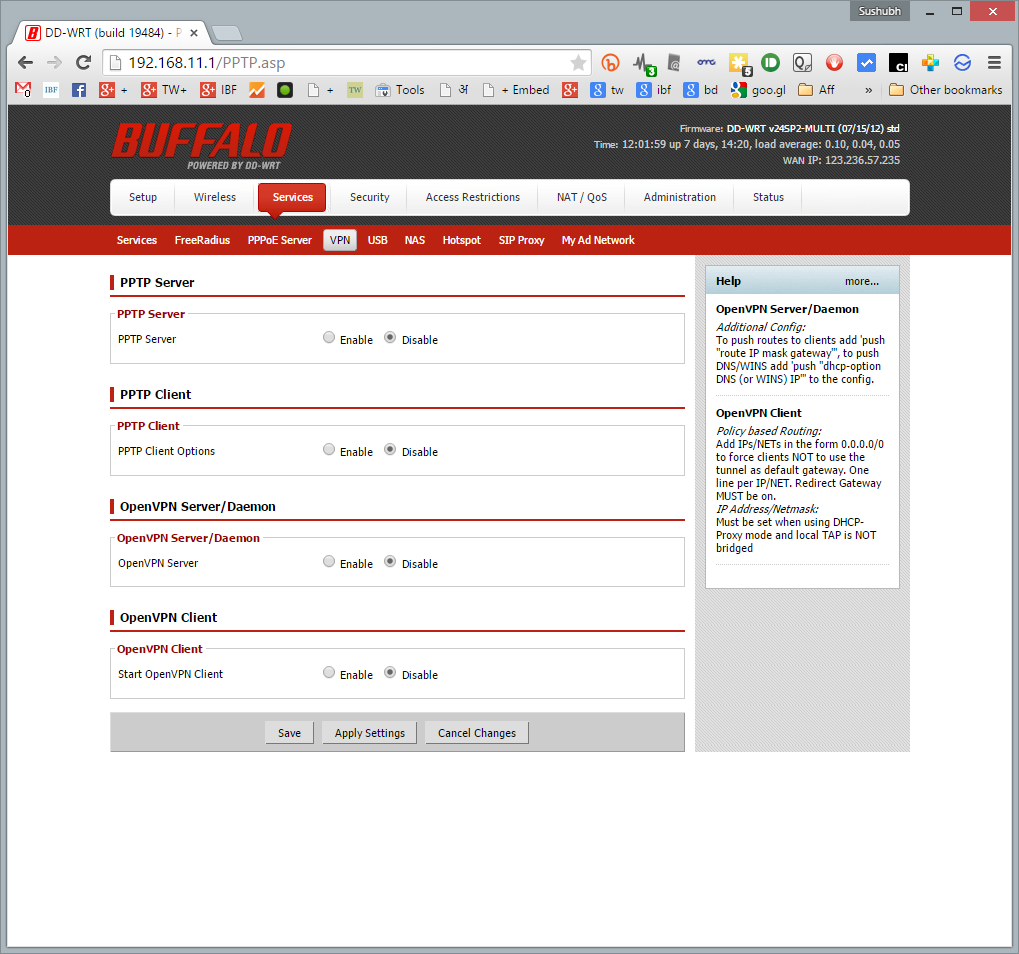1019x954 pixels.
Task: Select Disable for OpenVPN Server
Action: [x=390, y=562]
